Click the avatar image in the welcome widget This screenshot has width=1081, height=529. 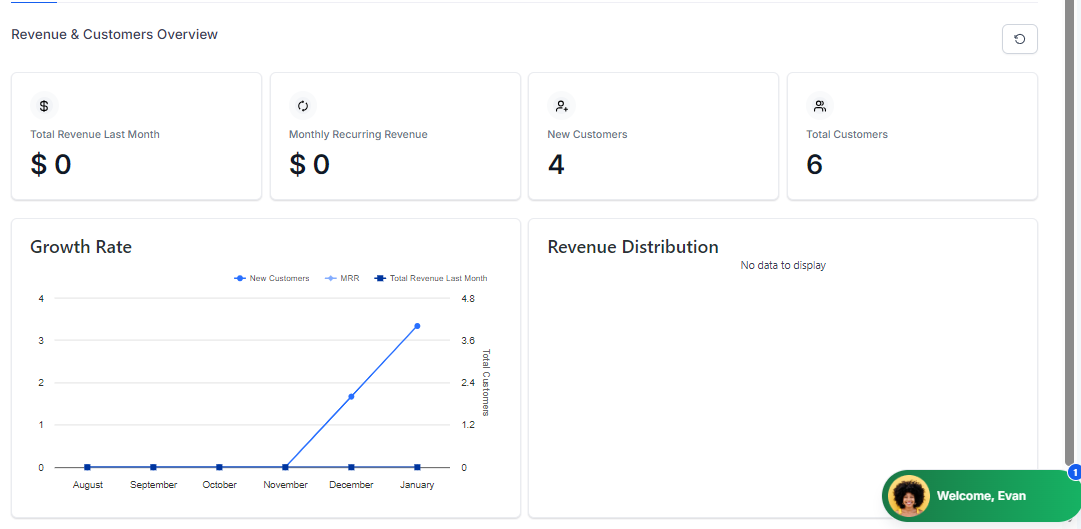(x=909, y=496)
